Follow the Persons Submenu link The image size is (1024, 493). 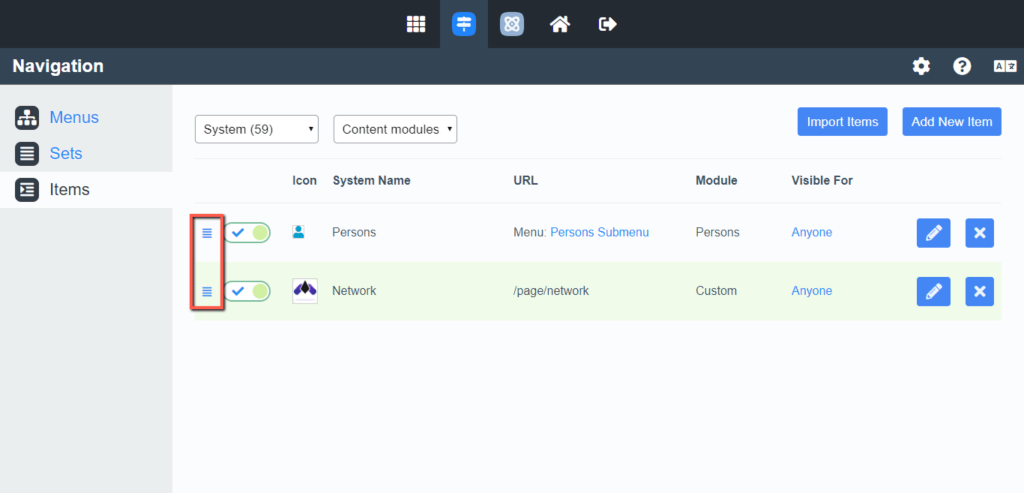[x=599, y=232]
